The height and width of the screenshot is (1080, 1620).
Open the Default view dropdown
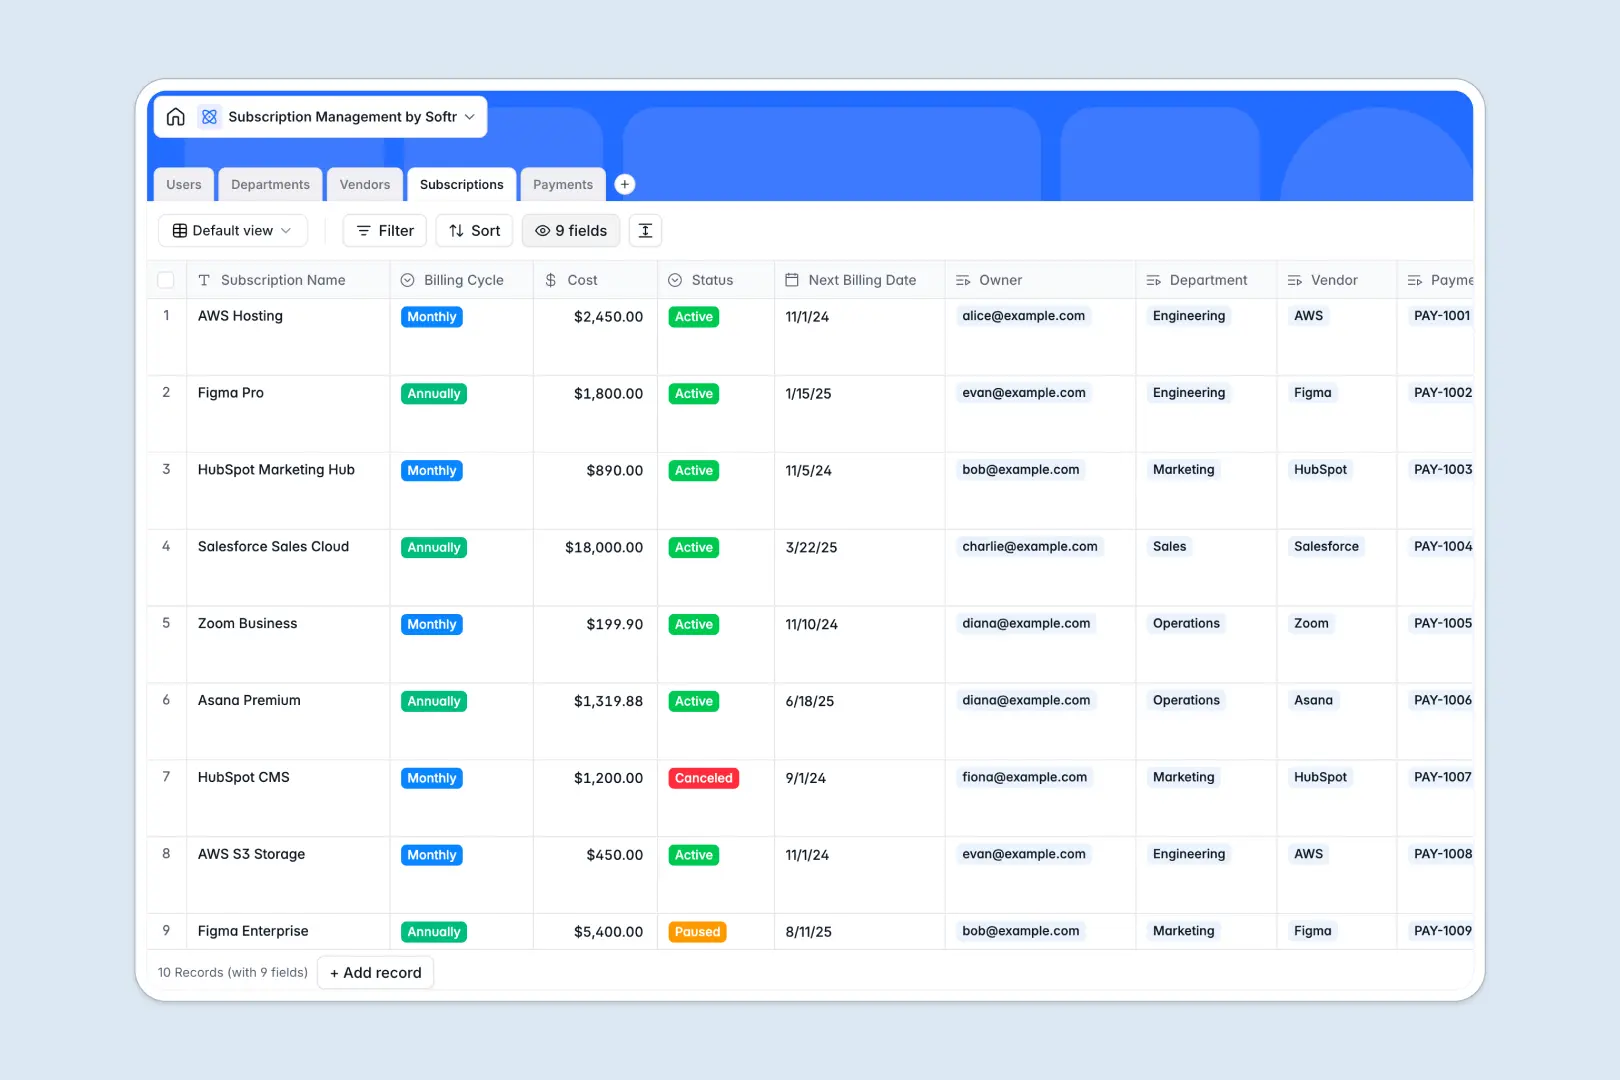coord(232,230)
